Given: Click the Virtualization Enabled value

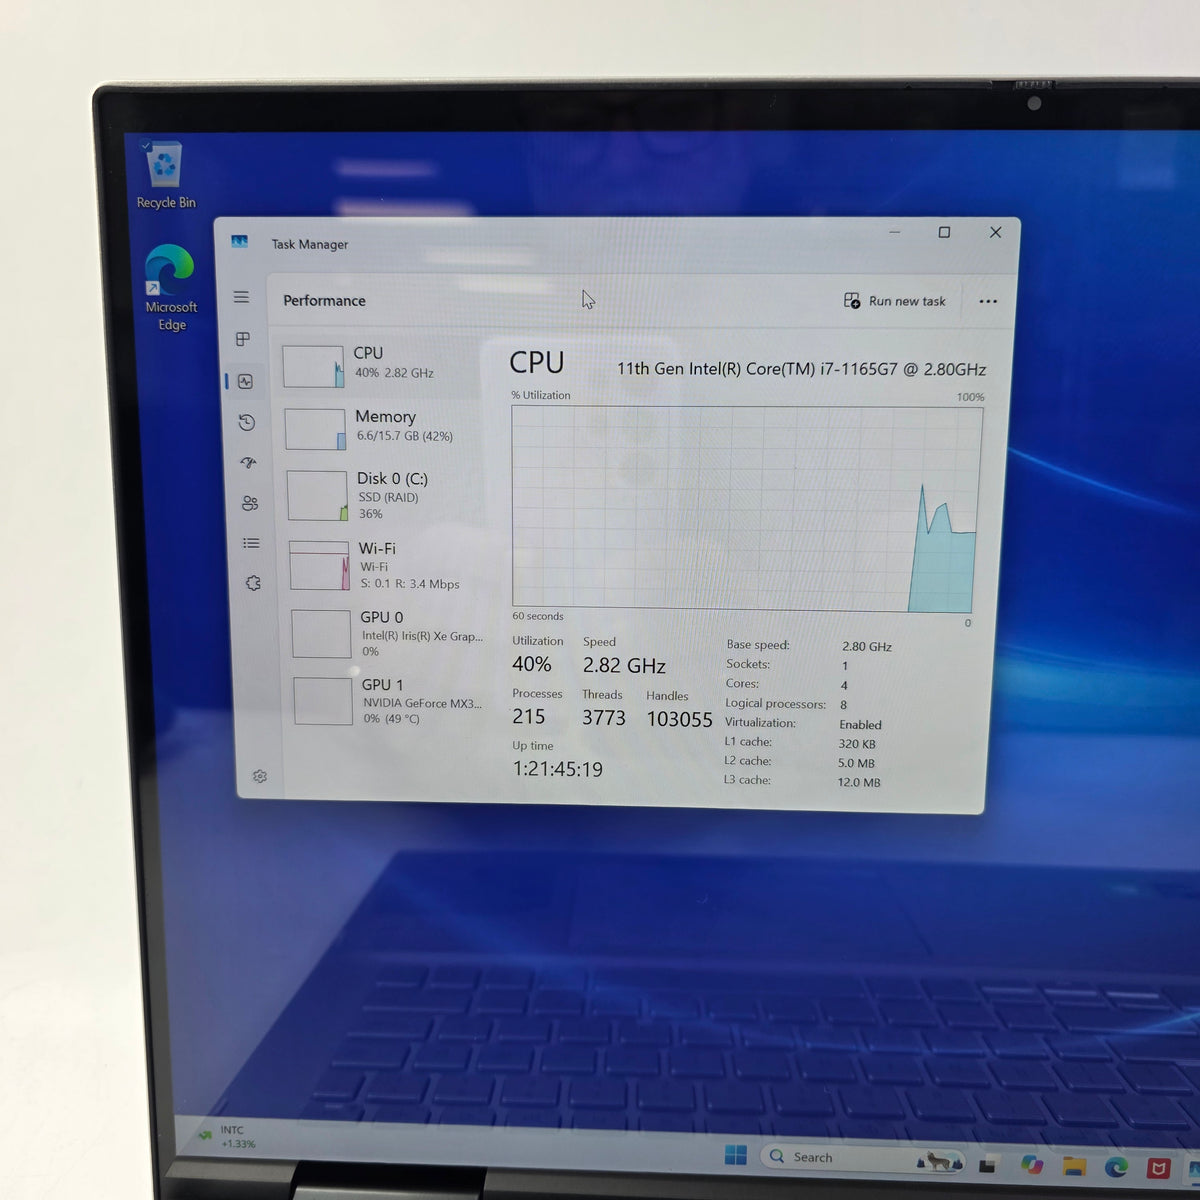Looking at the screenshot, I should [860, 725].
